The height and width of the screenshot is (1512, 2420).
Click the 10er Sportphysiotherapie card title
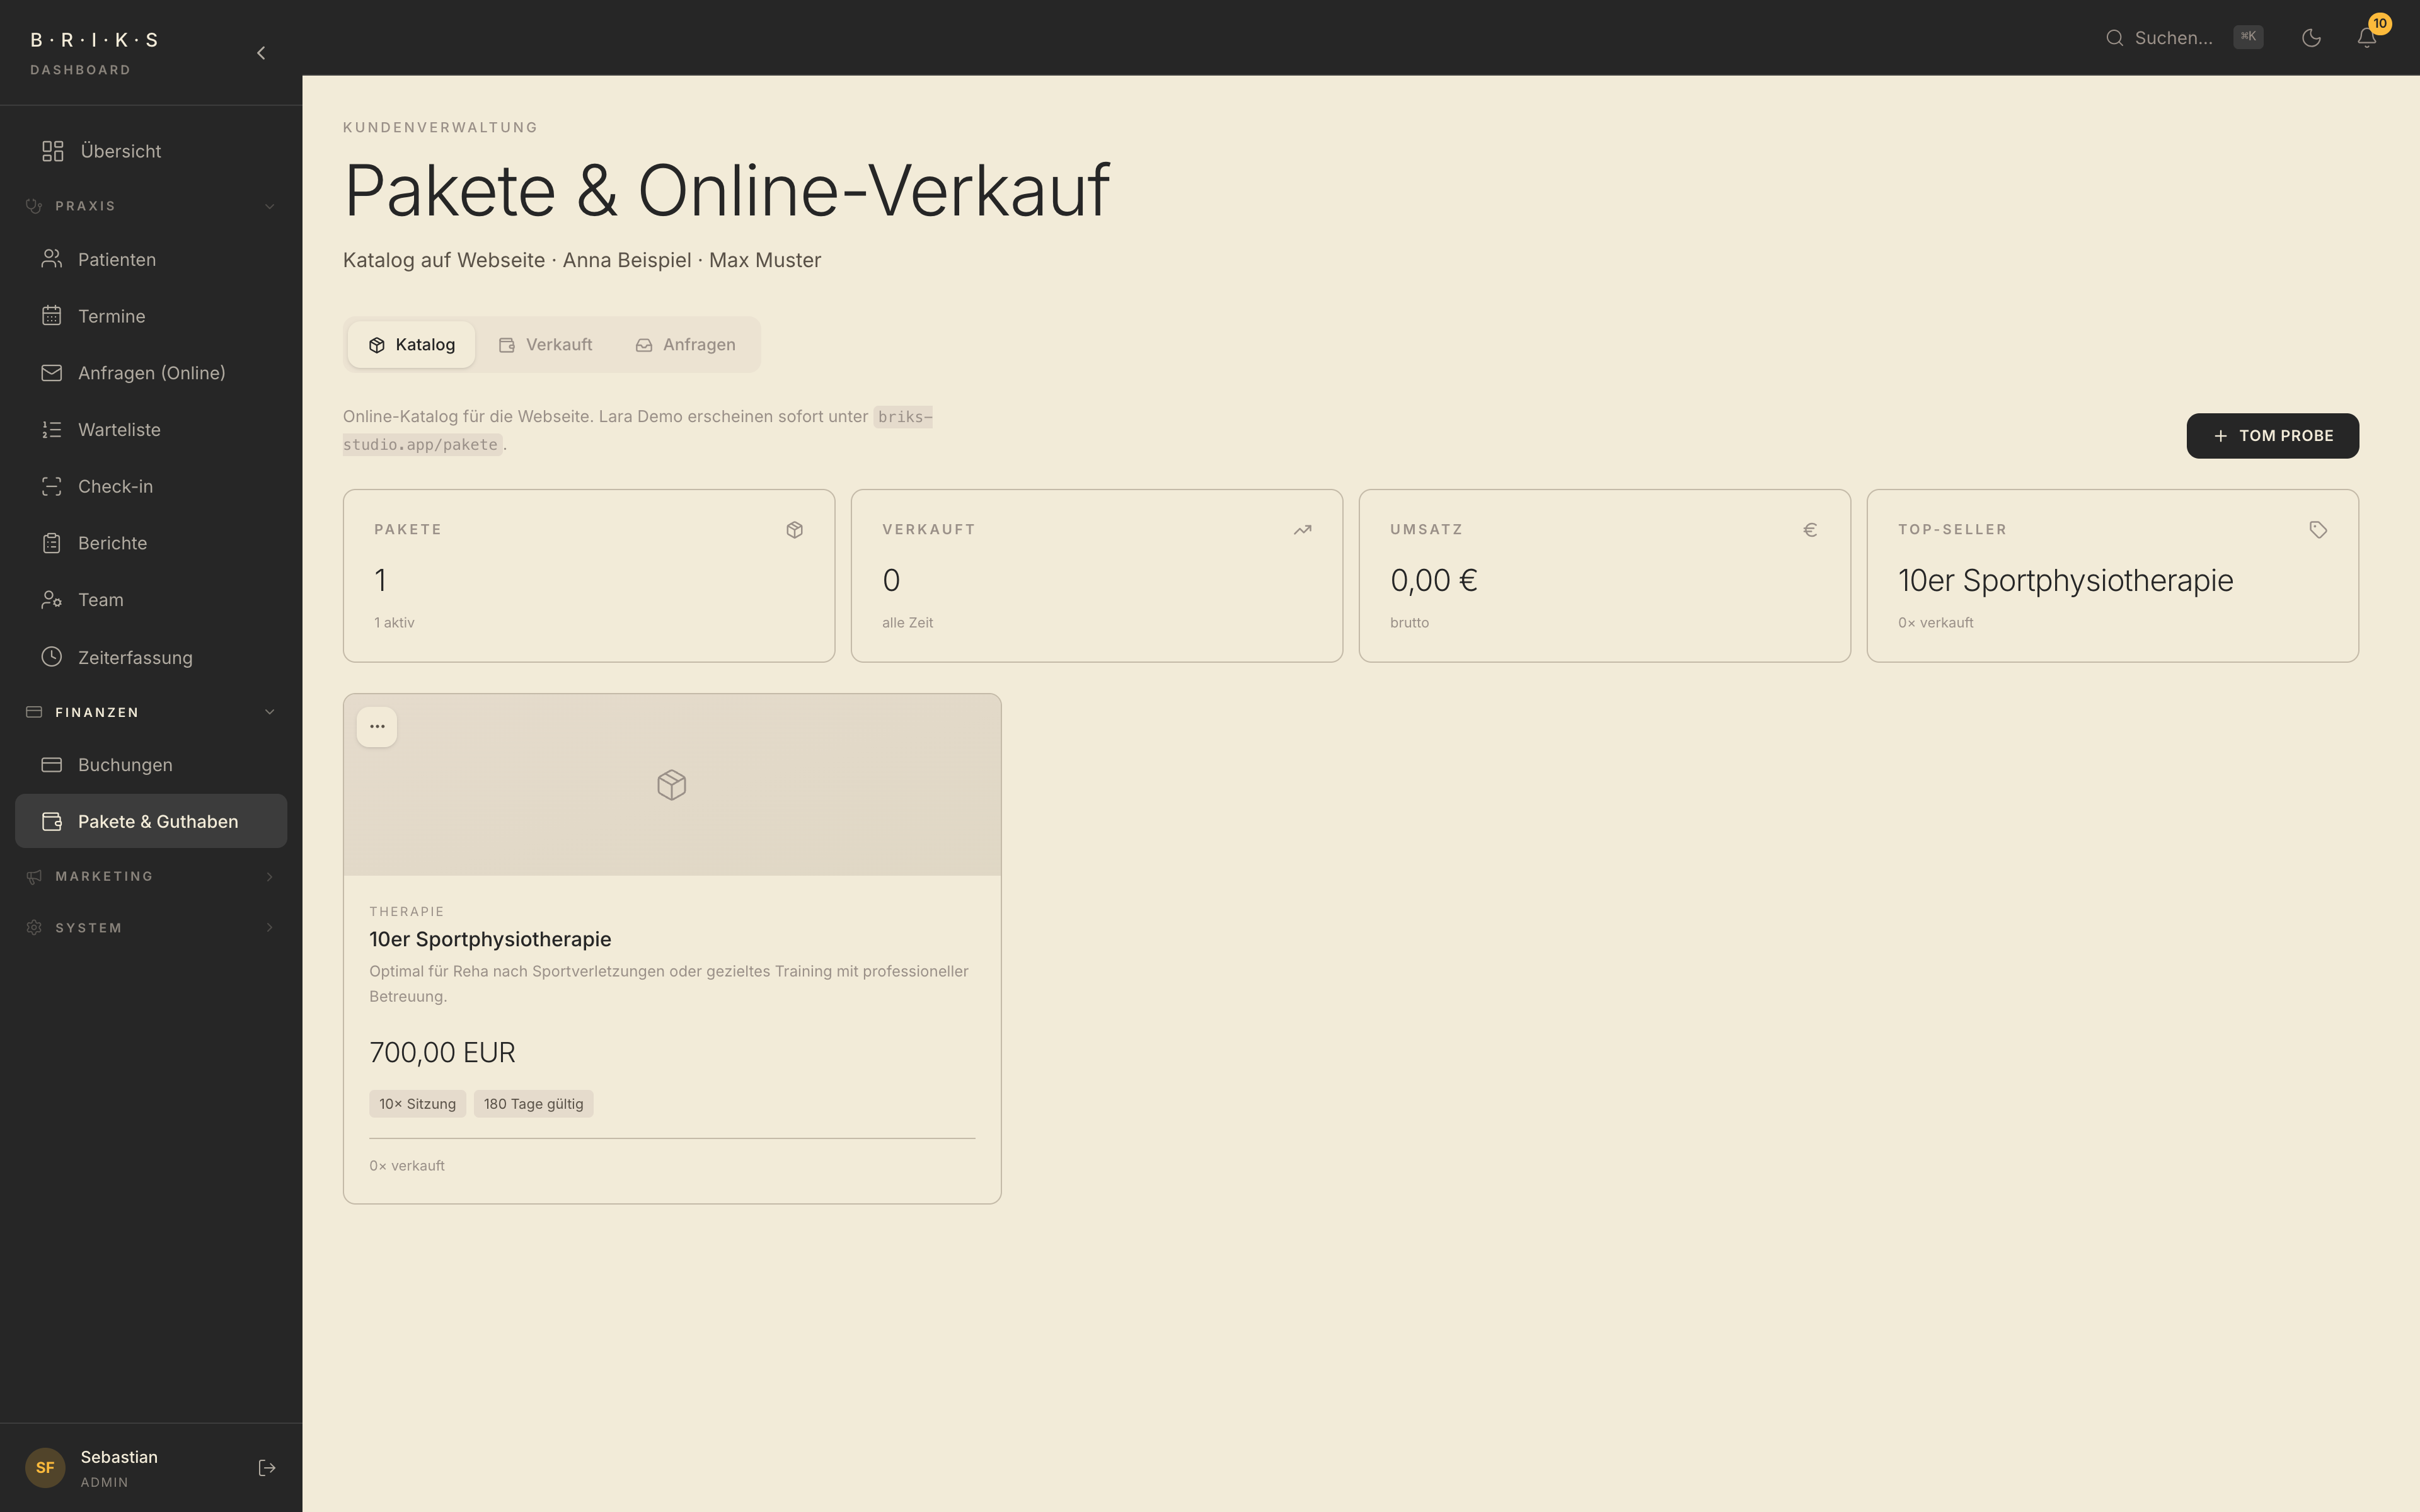[x=490, y=939]
